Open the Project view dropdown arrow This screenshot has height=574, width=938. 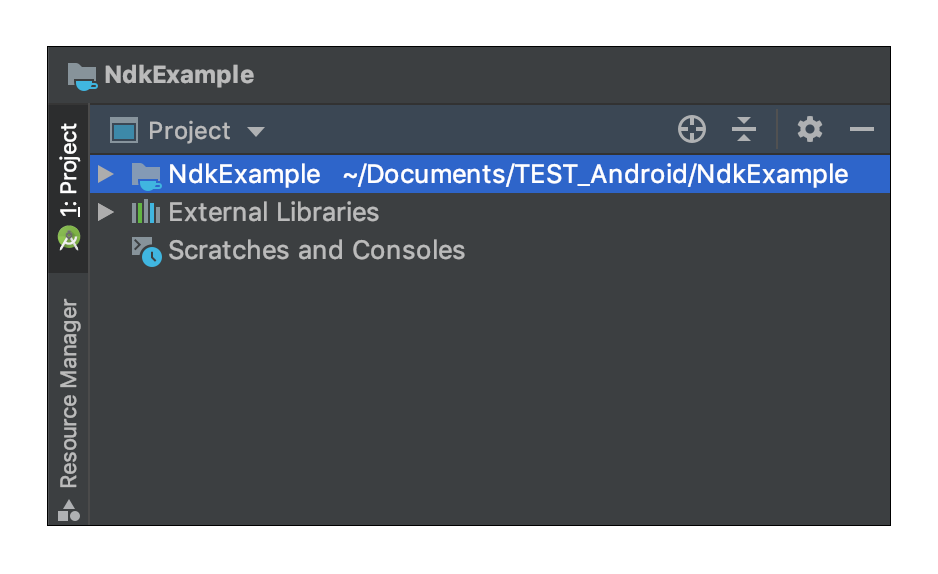255,132
